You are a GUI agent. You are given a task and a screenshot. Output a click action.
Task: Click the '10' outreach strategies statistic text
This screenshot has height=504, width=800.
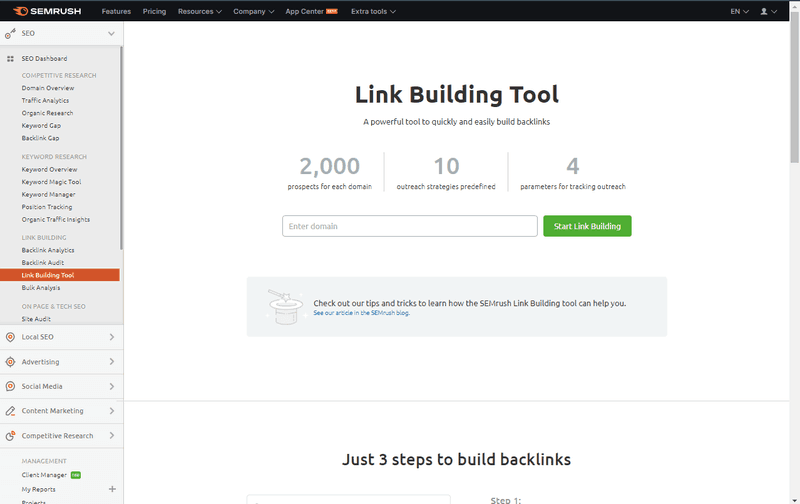tap(446, 166)
